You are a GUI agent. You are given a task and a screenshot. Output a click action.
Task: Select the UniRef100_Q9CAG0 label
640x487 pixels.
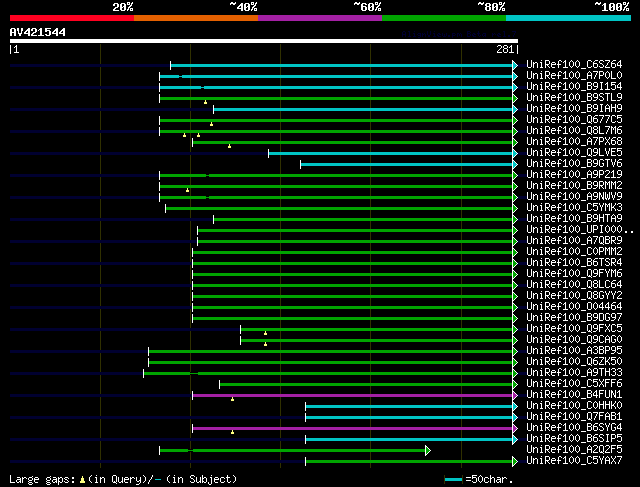[x=574, y=340]
